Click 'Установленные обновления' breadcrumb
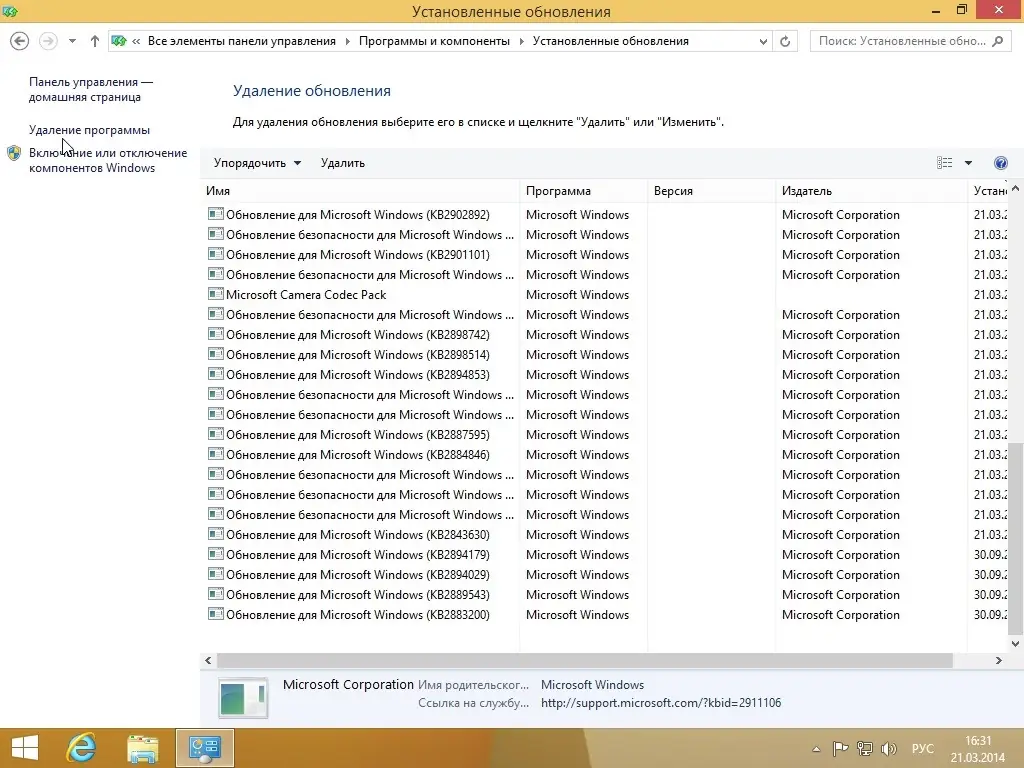Viewport: 1024px width, 768px height. point(611,41)
